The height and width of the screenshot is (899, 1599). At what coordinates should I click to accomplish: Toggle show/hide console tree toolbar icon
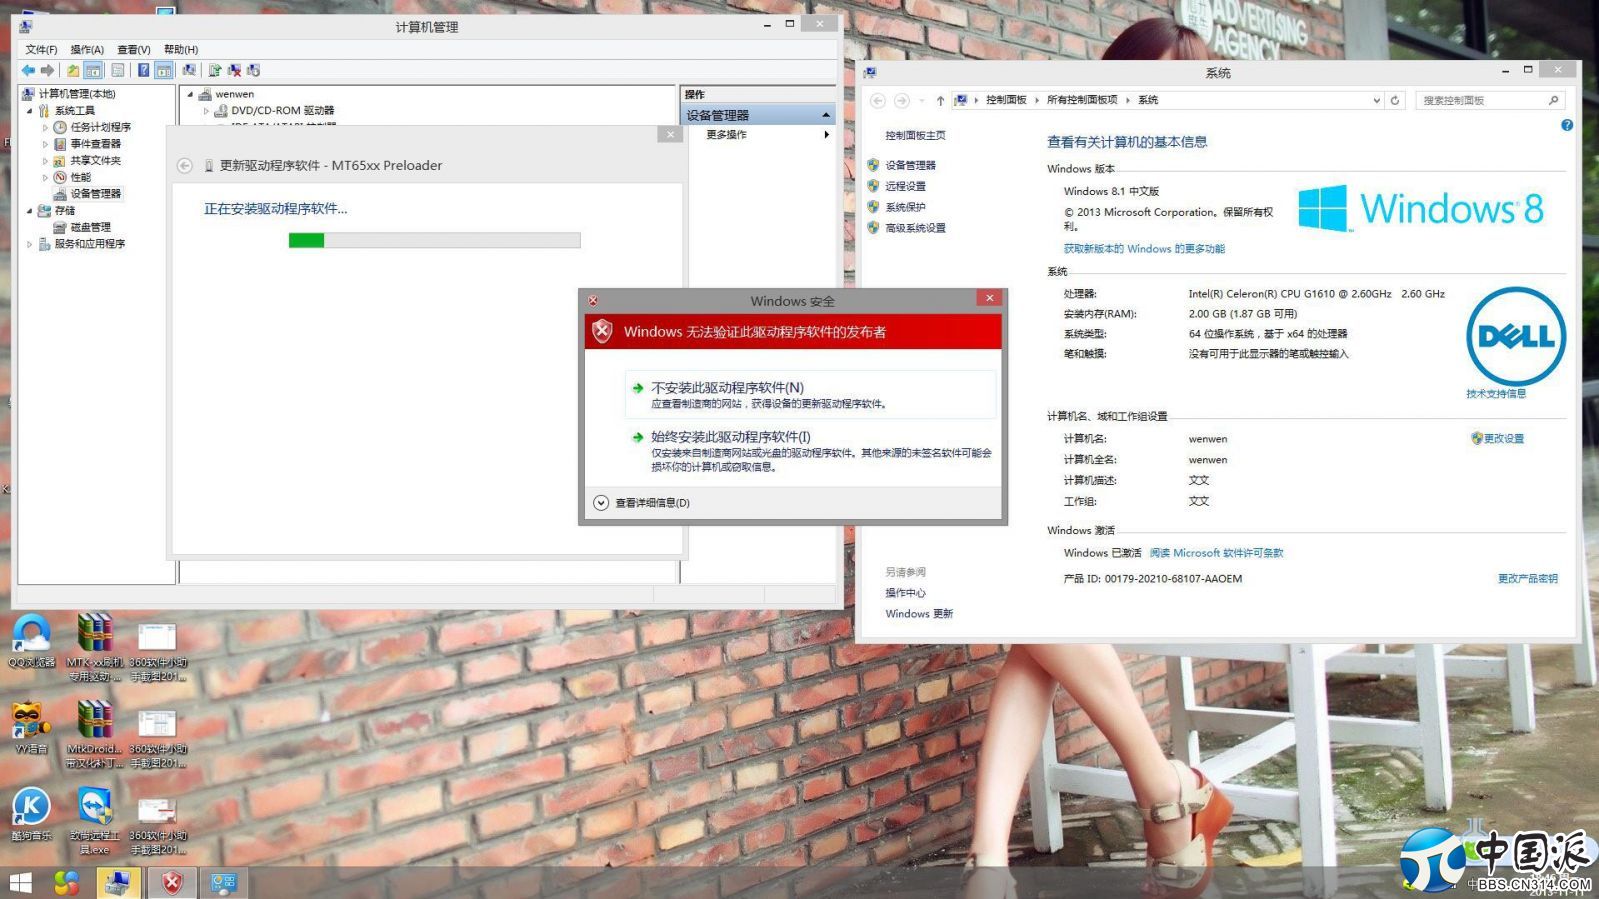pyautogui.click(x=93, y=70)
